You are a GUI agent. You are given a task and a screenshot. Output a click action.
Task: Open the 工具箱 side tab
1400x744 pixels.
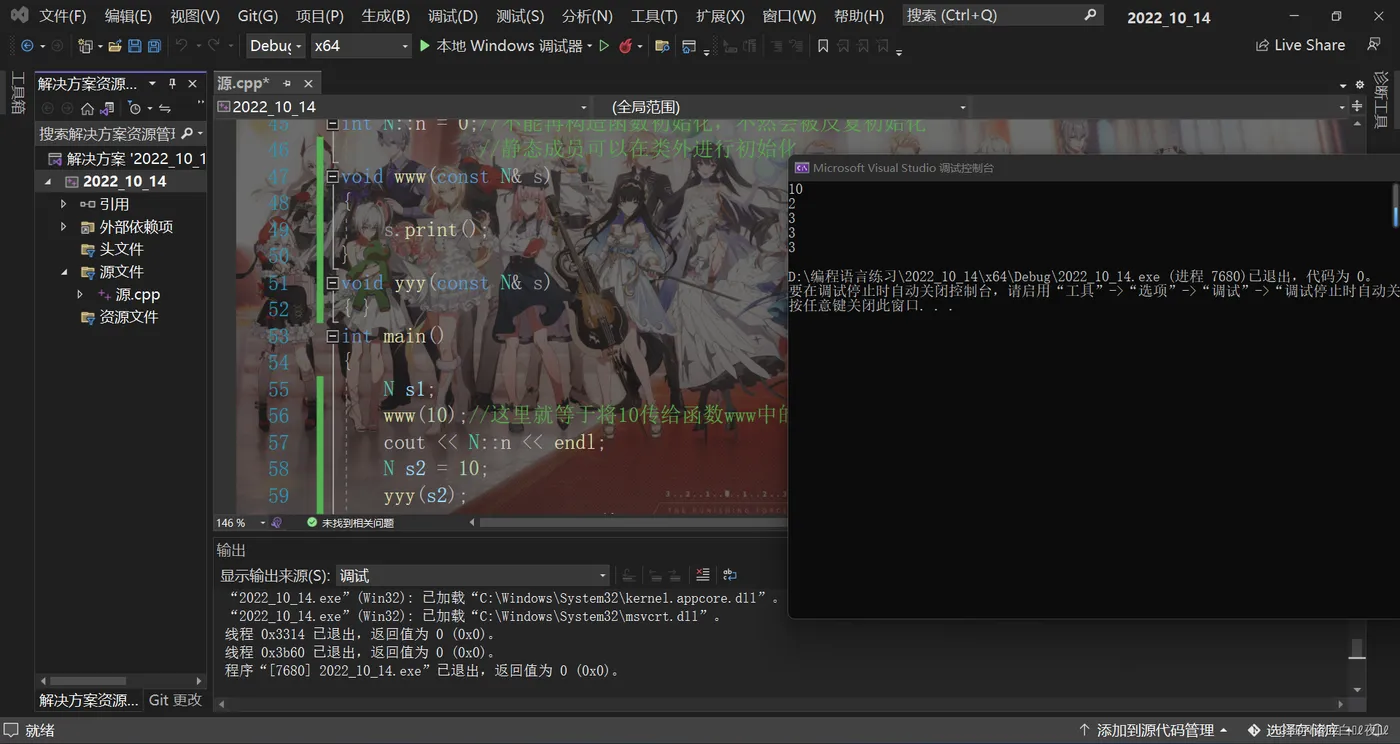tap(17, 94)
